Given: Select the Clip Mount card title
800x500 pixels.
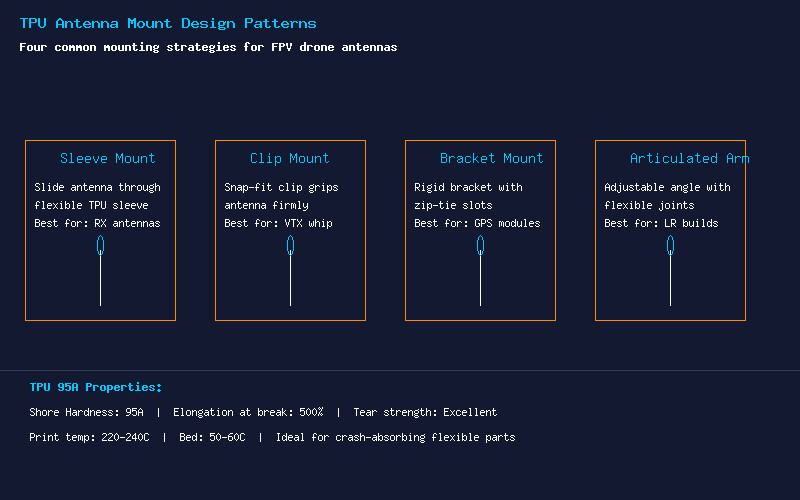Looking at the screenshot, I should (289, 159).
